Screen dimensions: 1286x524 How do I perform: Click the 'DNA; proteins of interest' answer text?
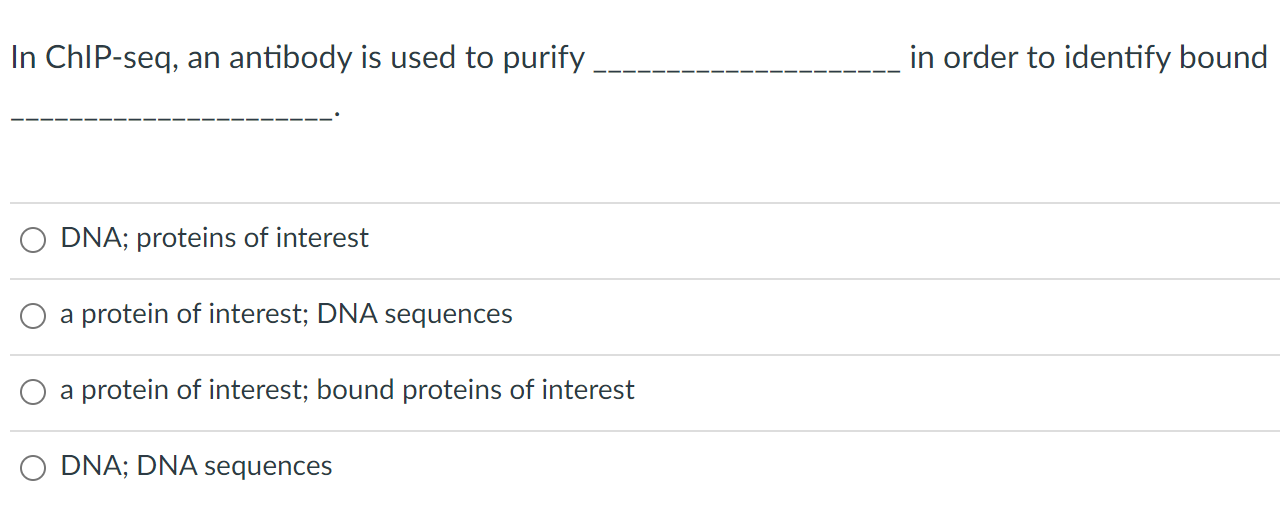point(214,238)
